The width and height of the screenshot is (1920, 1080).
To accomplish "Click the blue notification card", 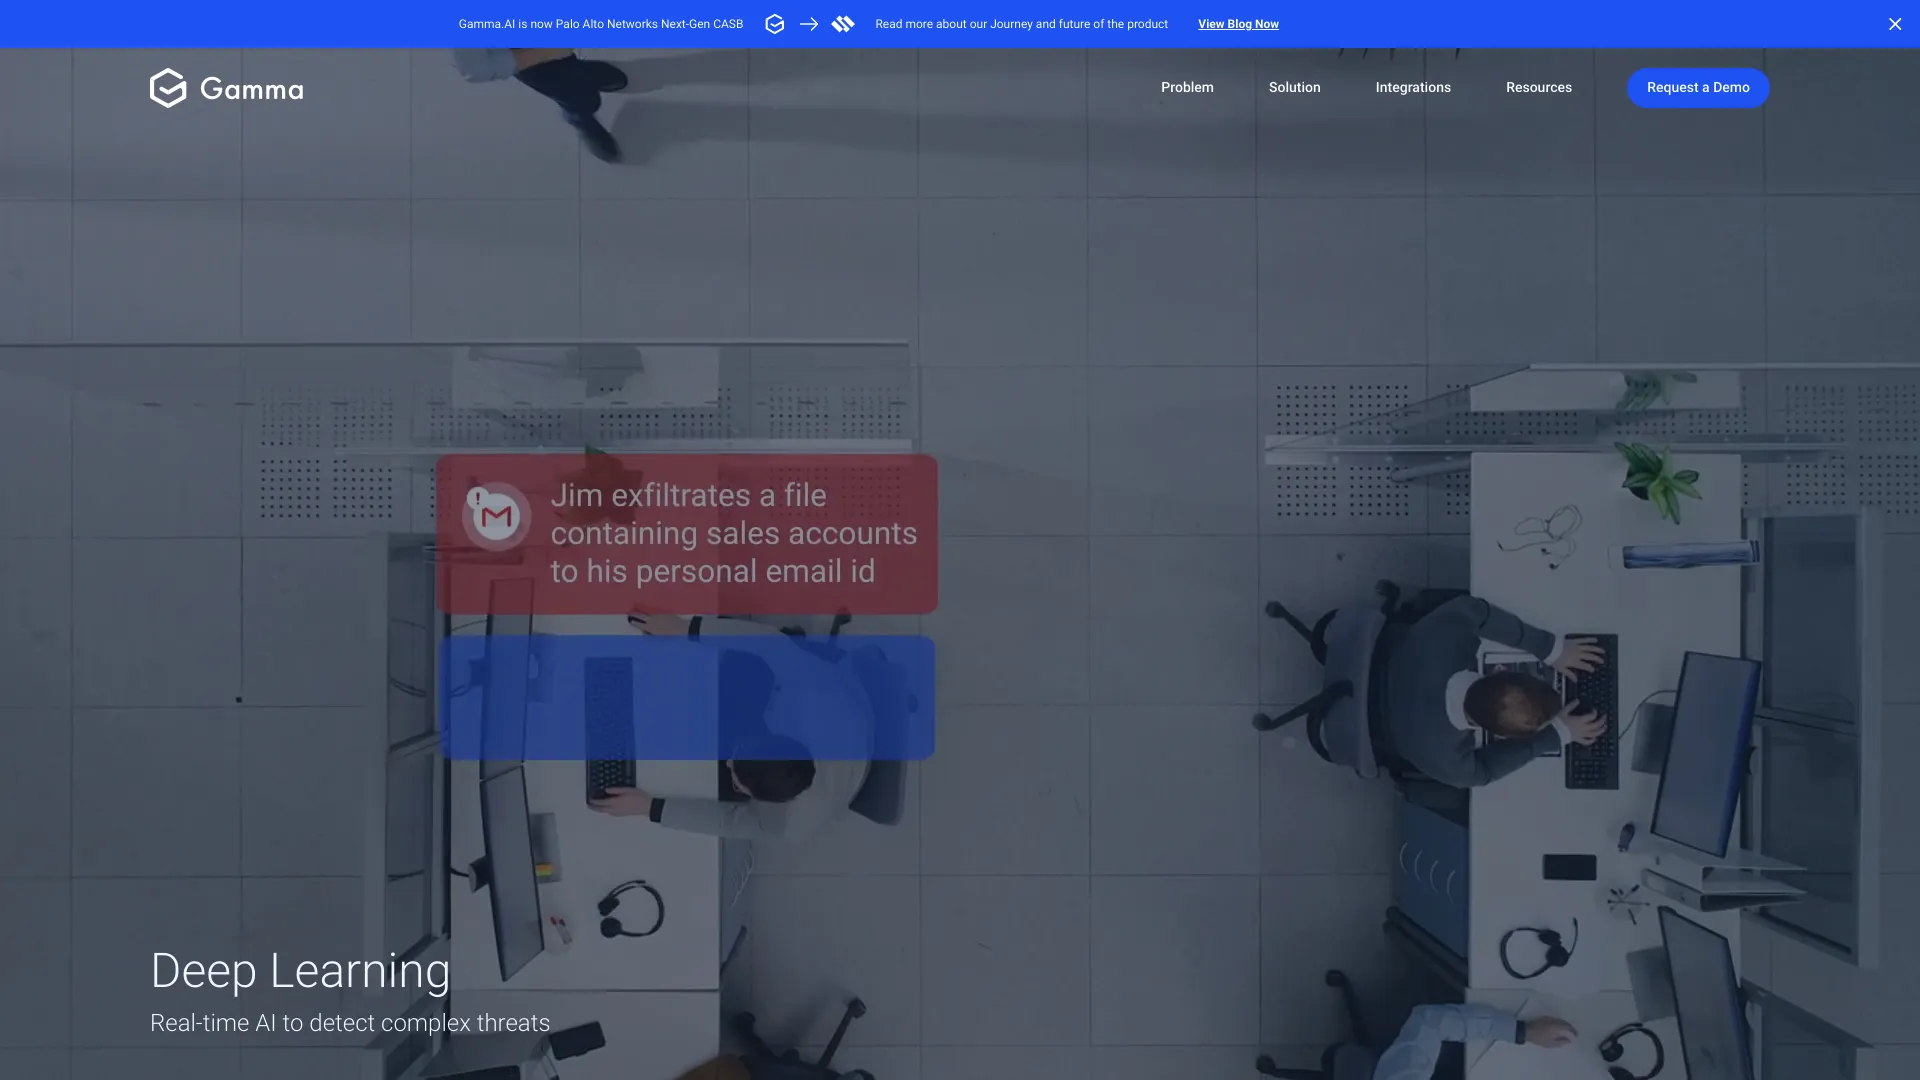I will point(686,696).
